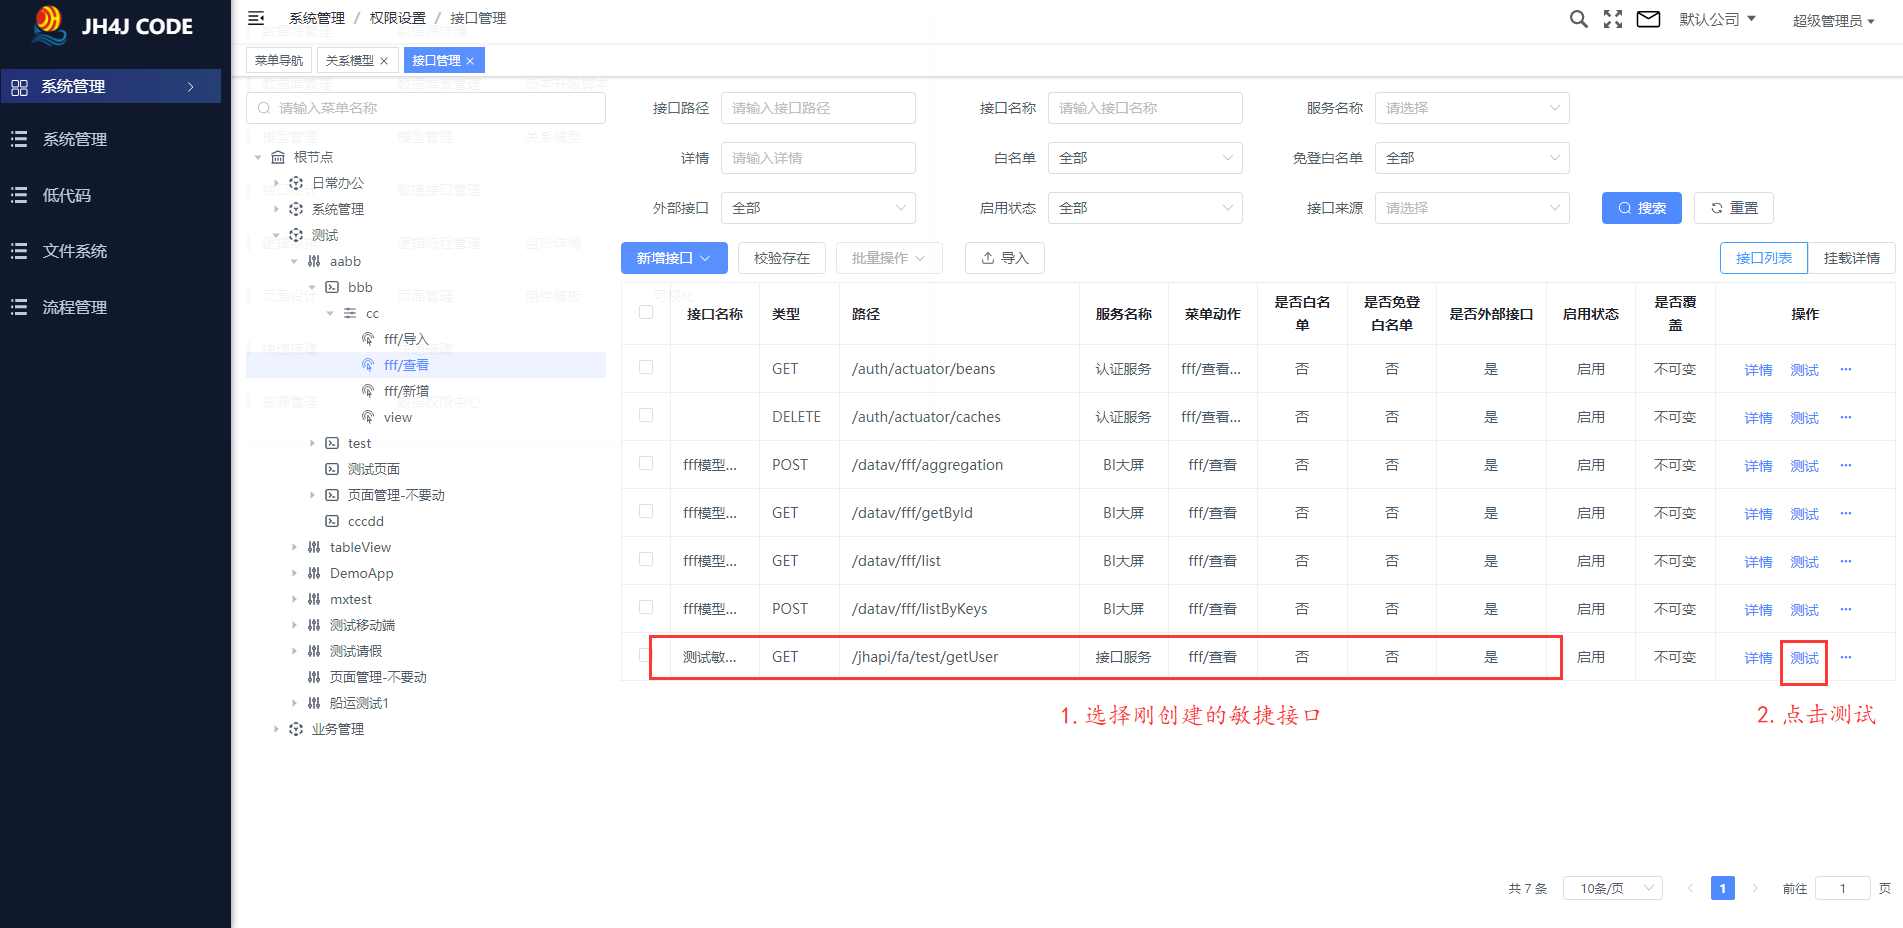Viewport: 1903px width, 928px height.
Task: Open the 免登白名单 dropdown
Action: pos(1472,158)
